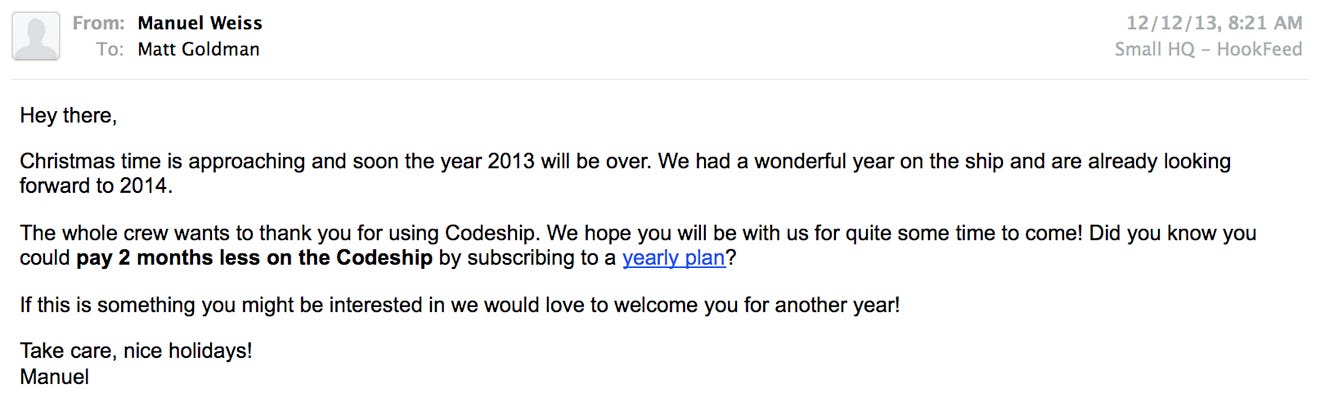Screen dimensions: 1320x402
Task: Open the yearly plan link
Action: [x=673, y=258]
